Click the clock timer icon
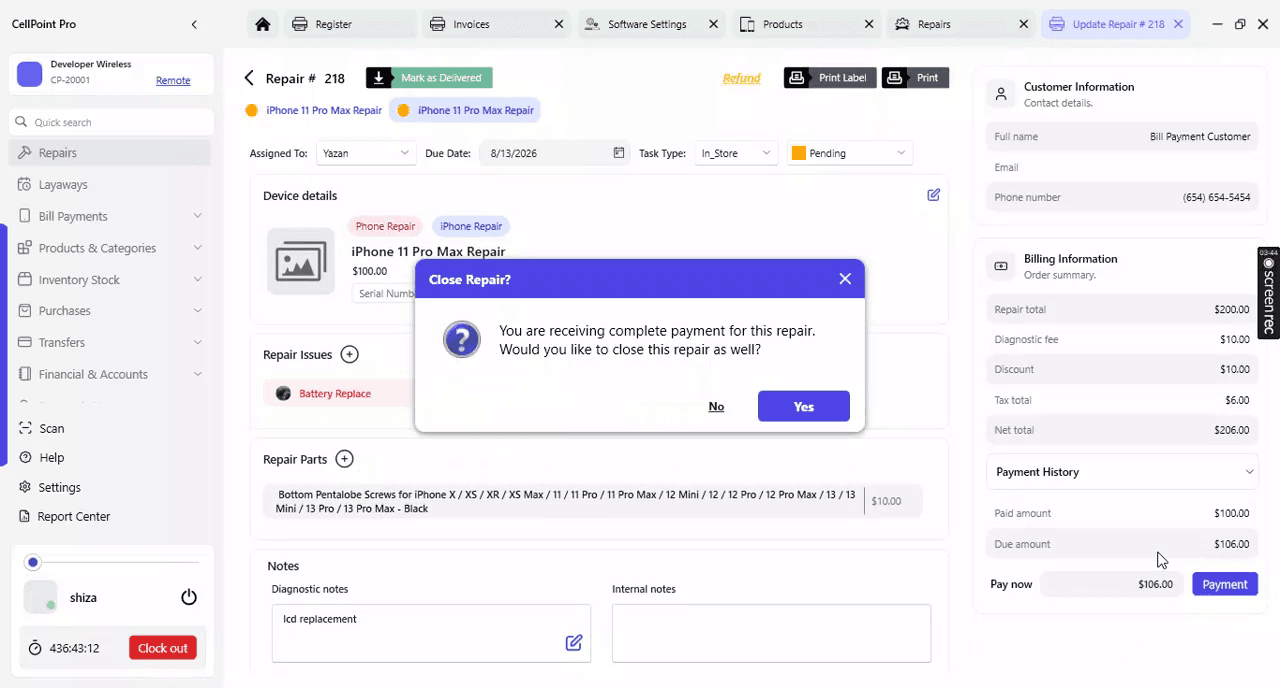This screenshot has width=1280, height=688. (x=35, y=648)
